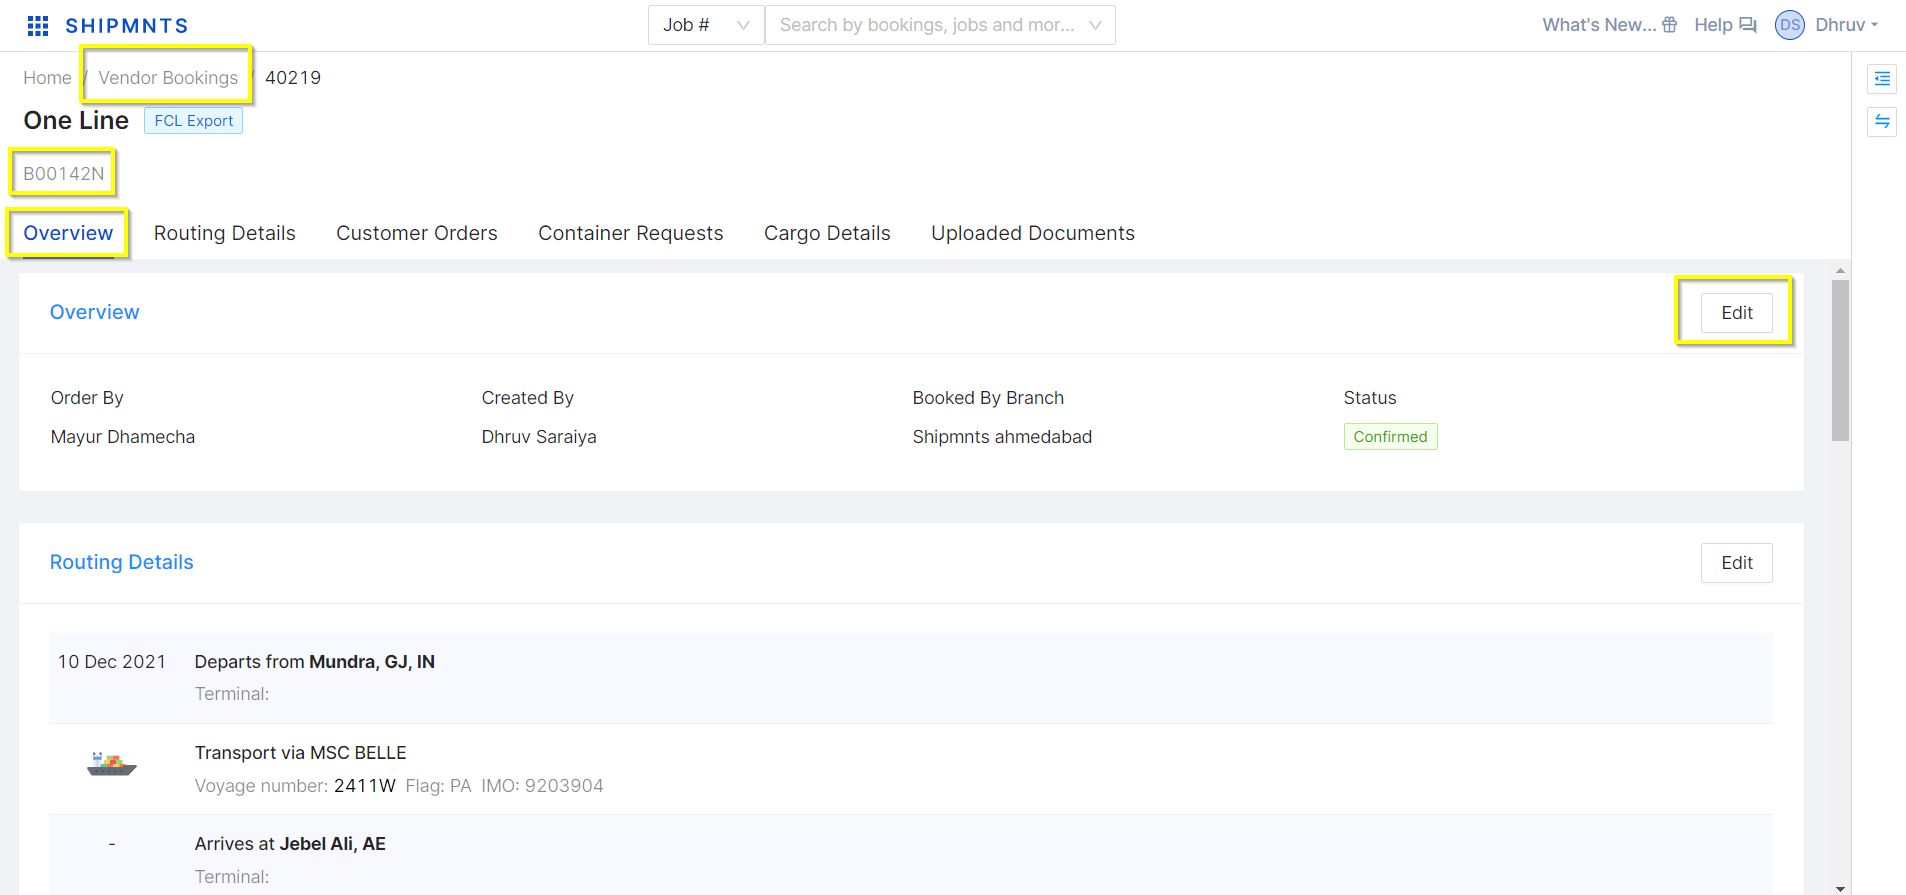Click the cargo ship vessel icon
1906x895 pixels.
112,764
